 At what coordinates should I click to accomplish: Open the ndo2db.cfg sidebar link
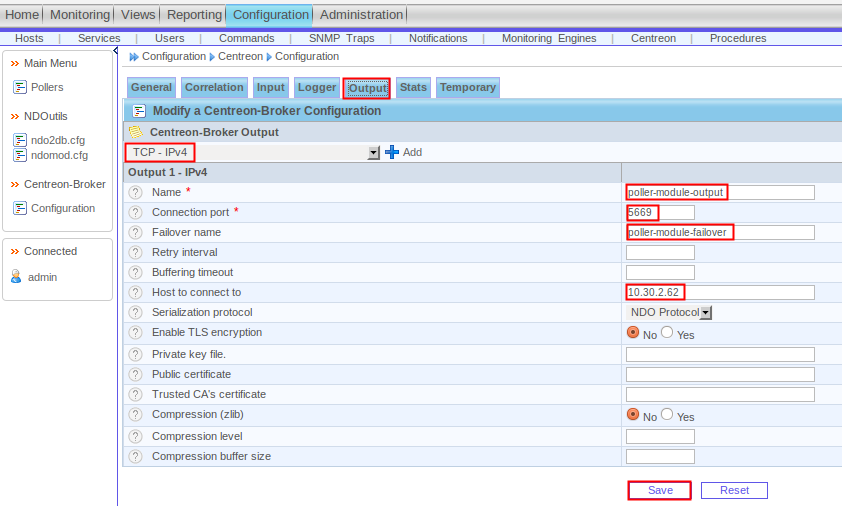(x=58, y=140)
